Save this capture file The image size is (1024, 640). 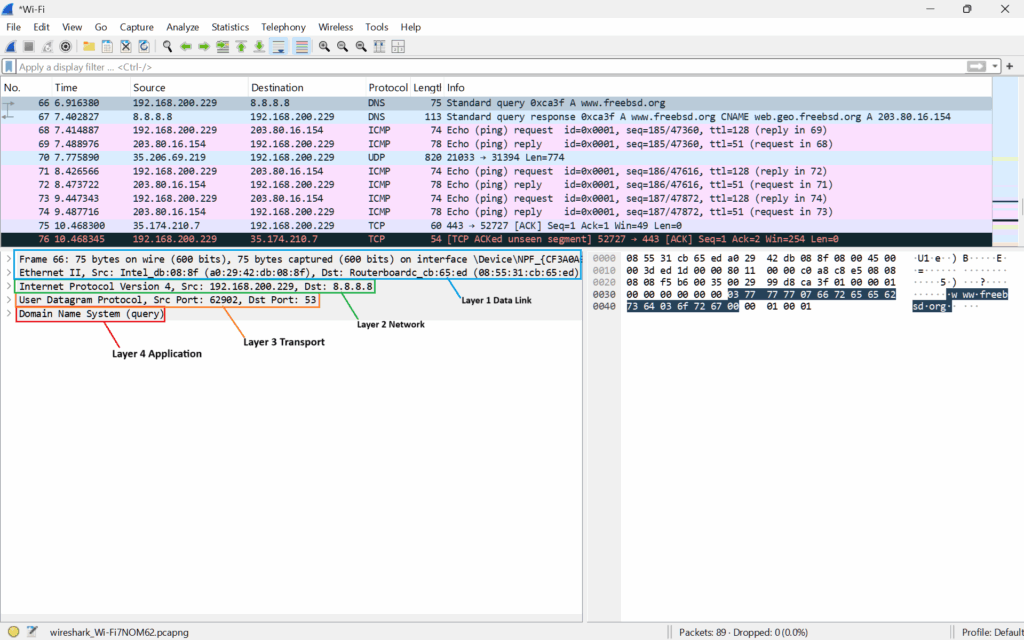tap(107, 46)
